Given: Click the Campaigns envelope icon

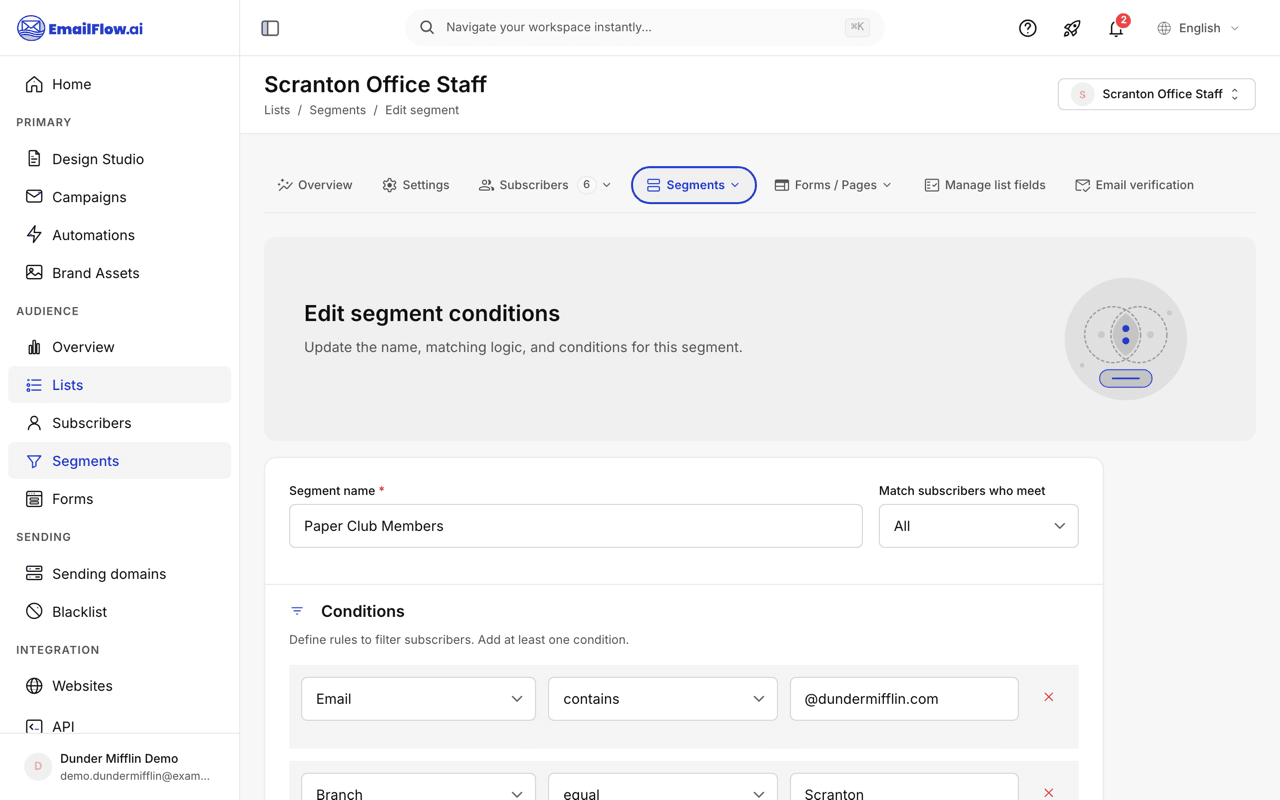Looking at the screenshot, I should 34,197.
